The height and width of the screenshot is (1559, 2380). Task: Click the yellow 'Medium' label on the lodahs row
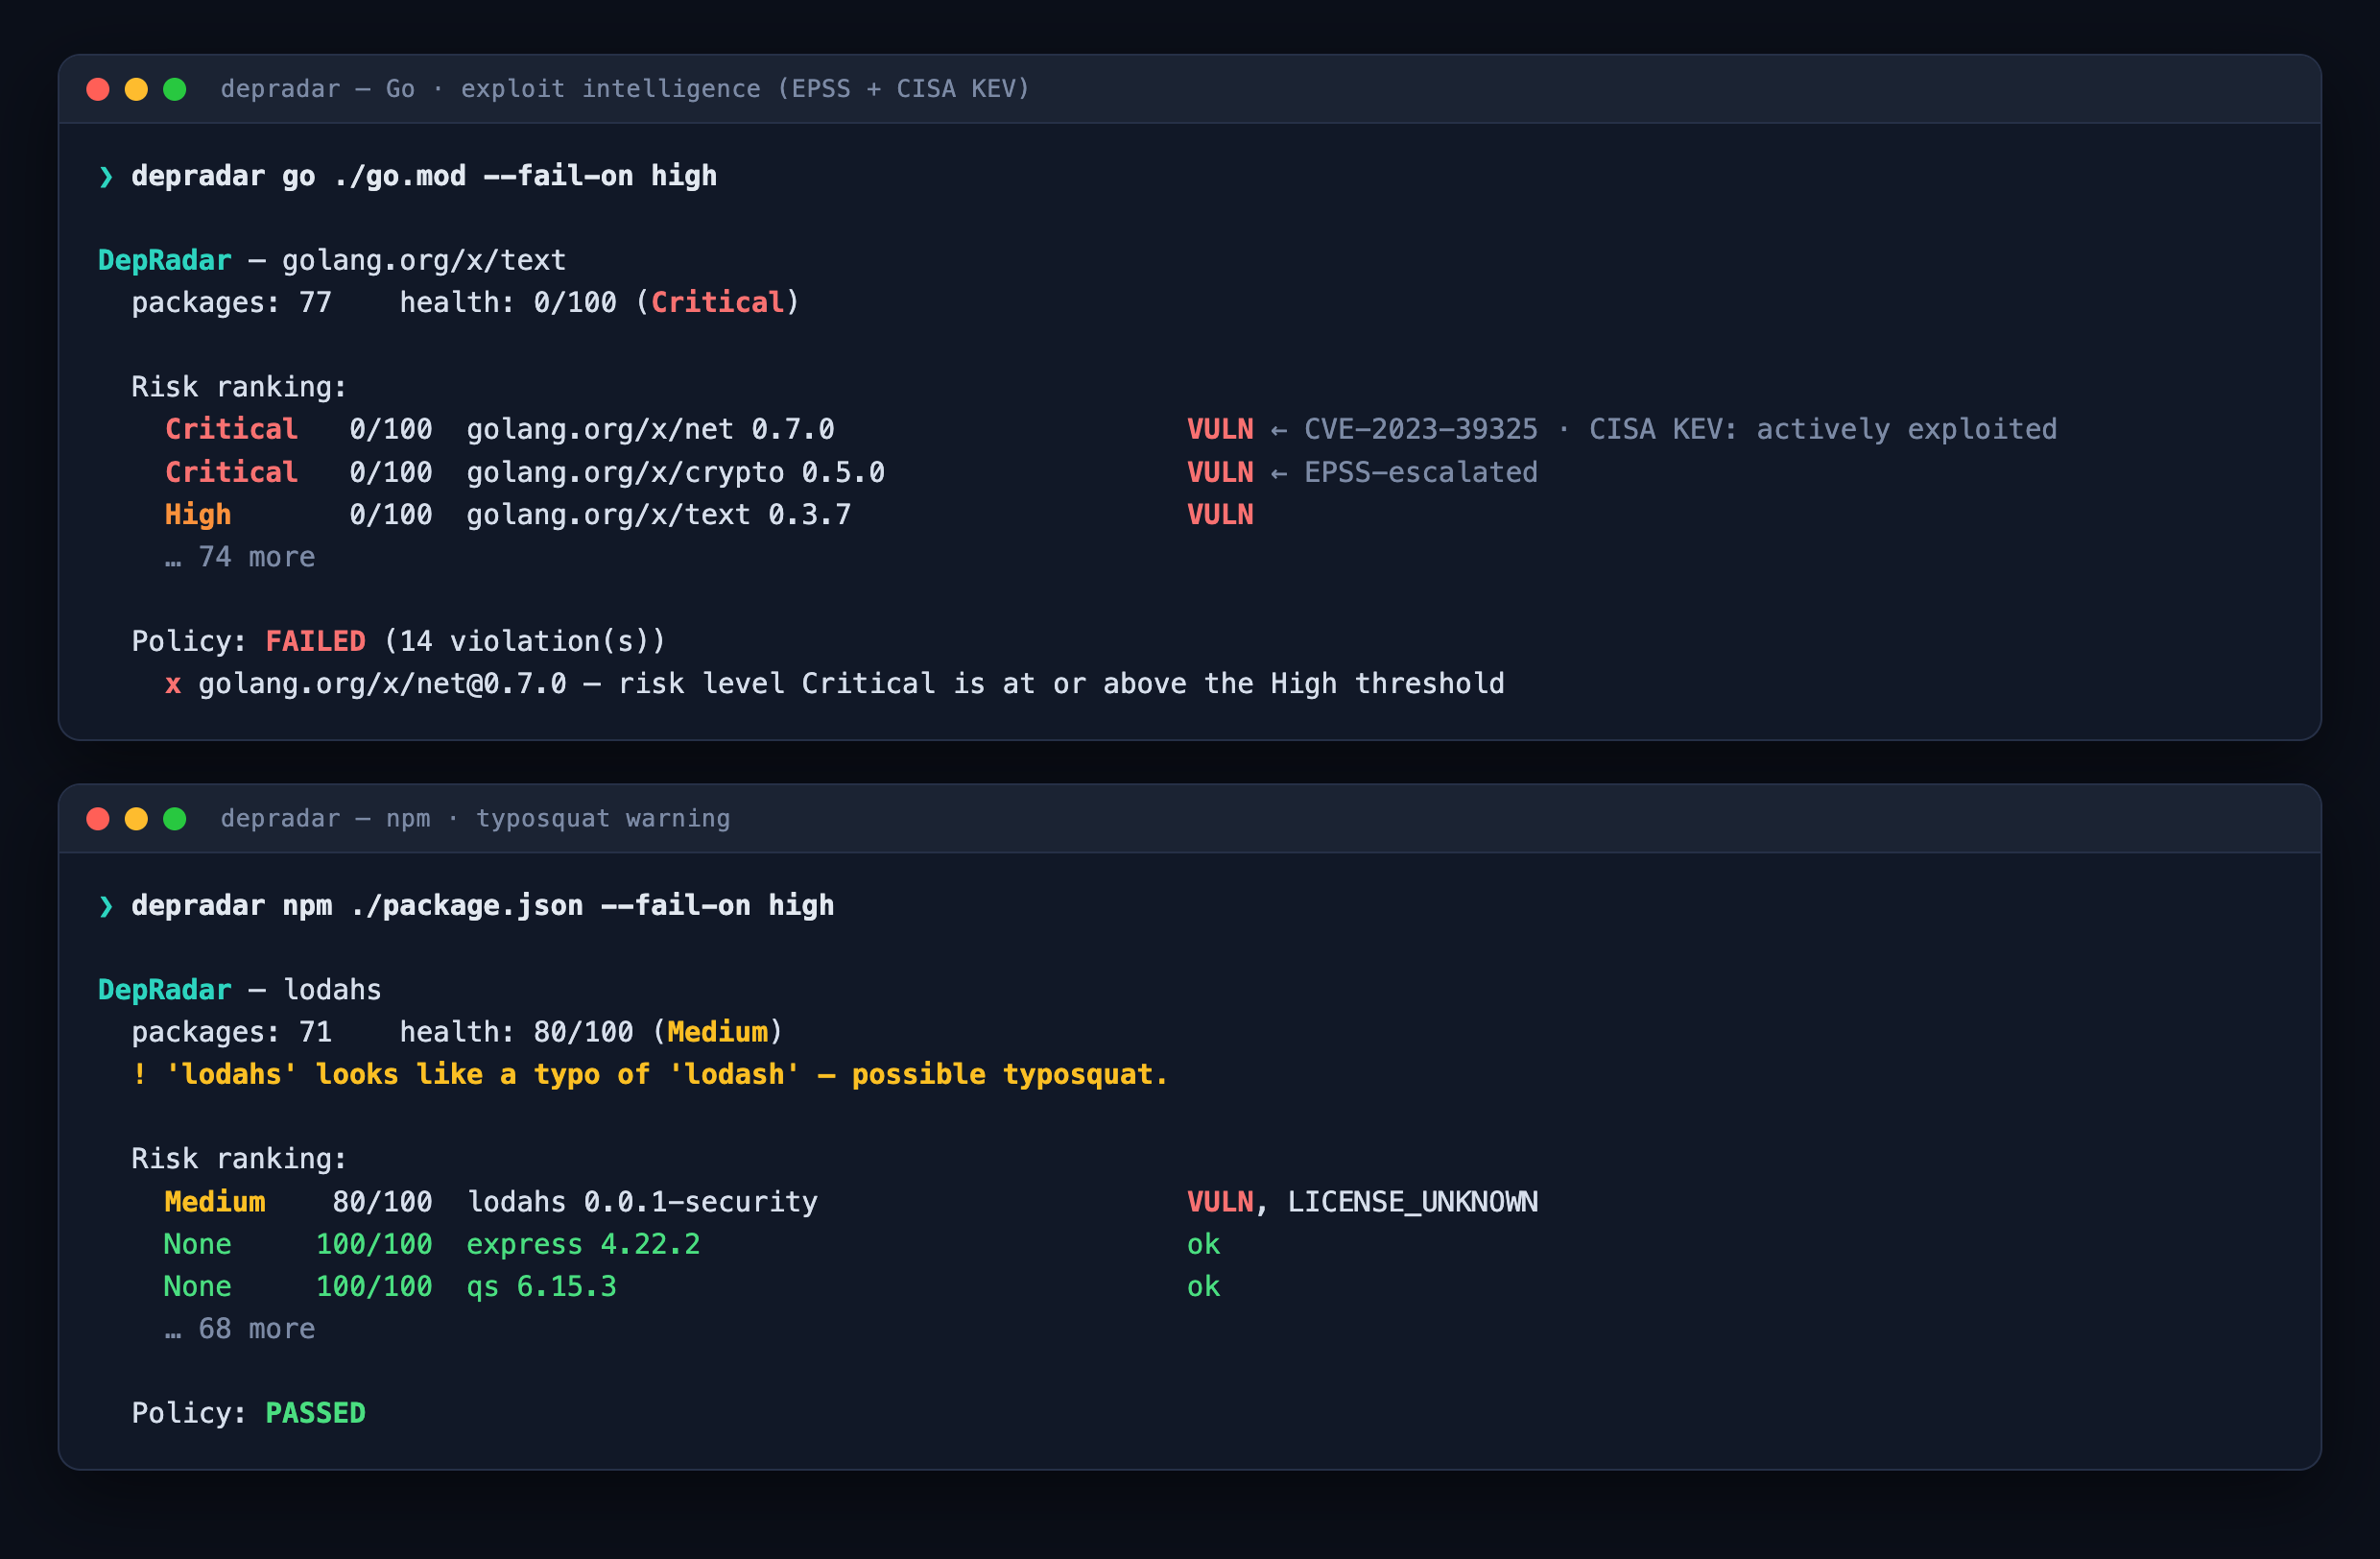[x=215, y=1202]
